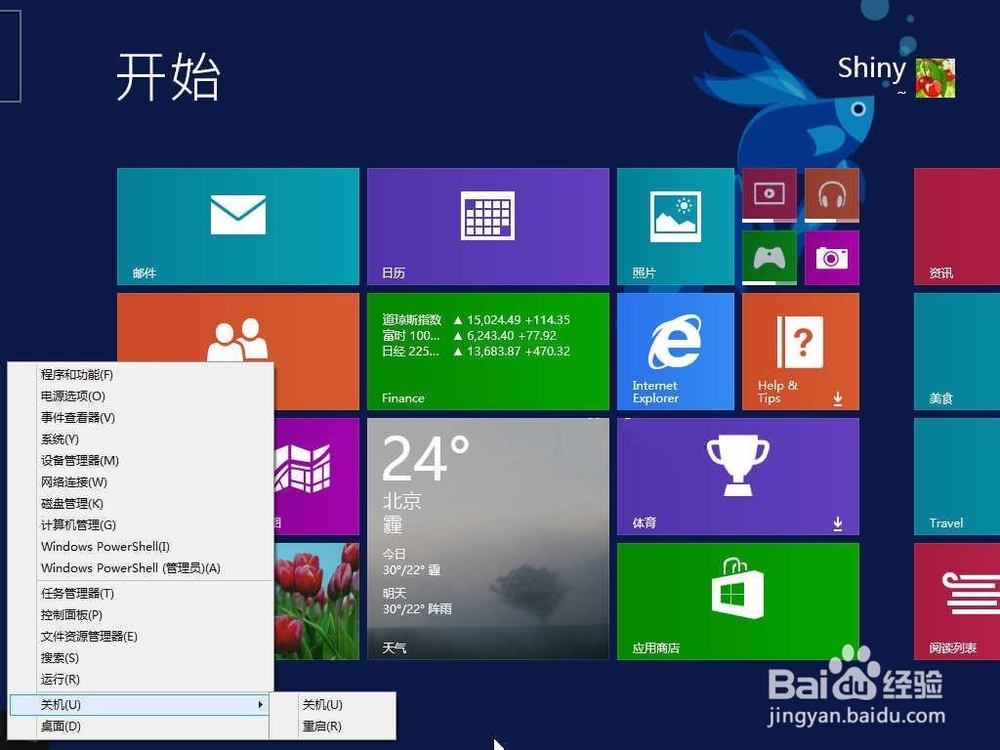Select 桌面(D) menu item
The height and width of the screenshot is (750, 1000).
point(142,726)
